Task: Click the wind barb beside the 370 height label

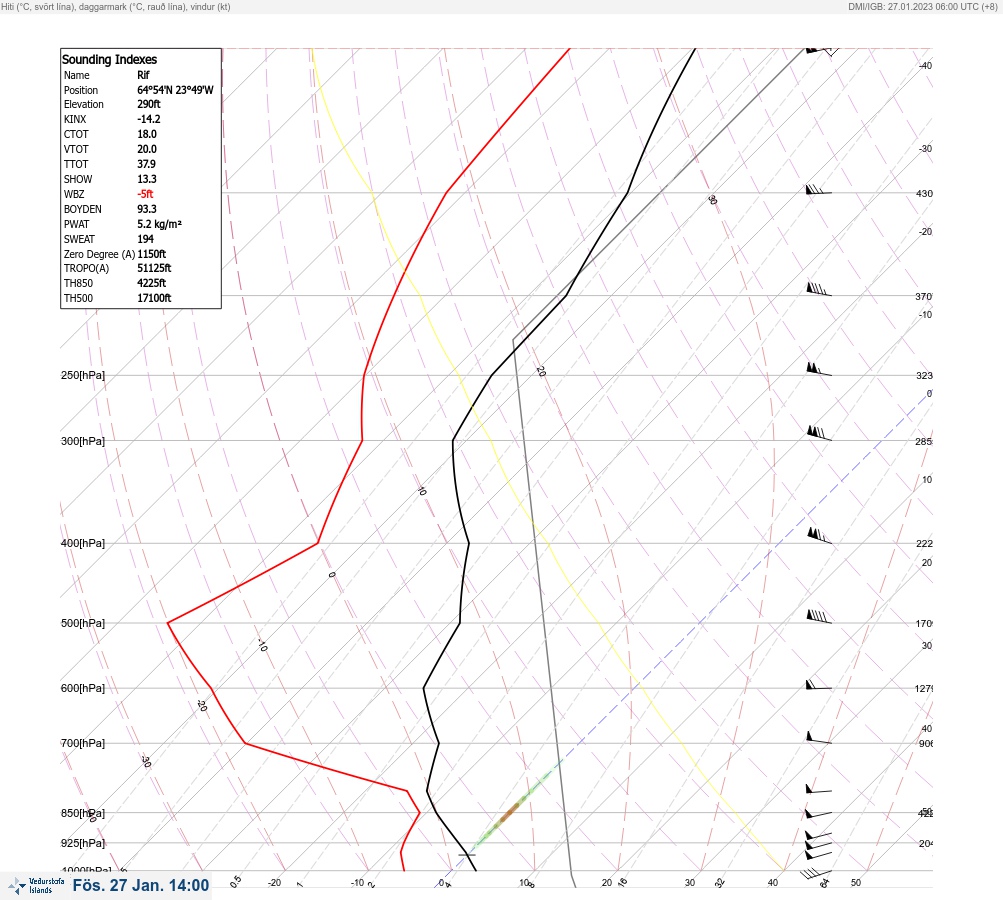Action: 819,289
